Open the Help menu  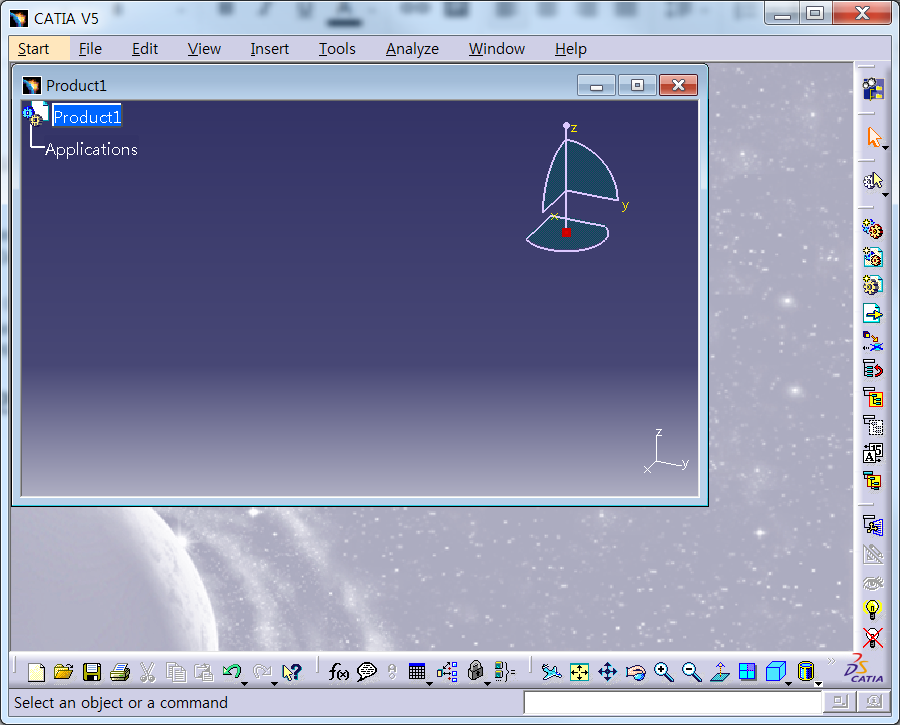(x=571, y=49)
